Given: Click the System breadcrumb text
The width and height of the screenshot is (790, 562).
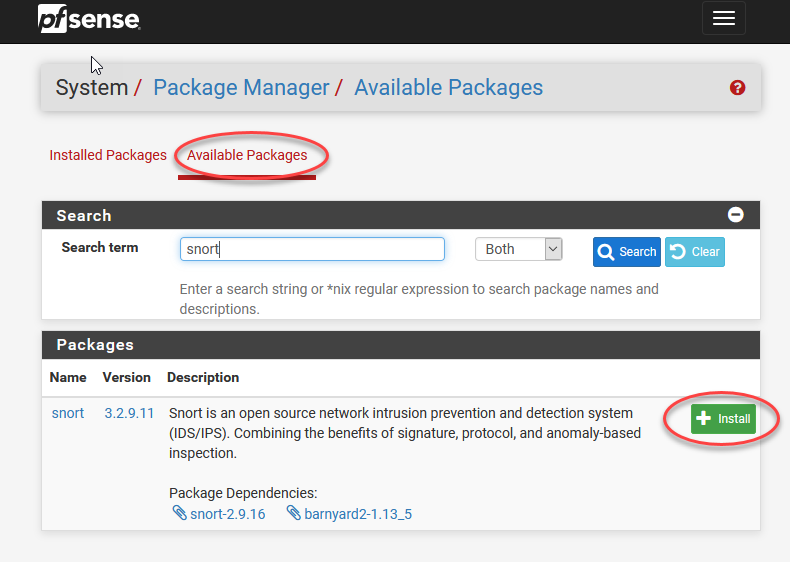Looking at the screenshot, I should tap(92, 87).
